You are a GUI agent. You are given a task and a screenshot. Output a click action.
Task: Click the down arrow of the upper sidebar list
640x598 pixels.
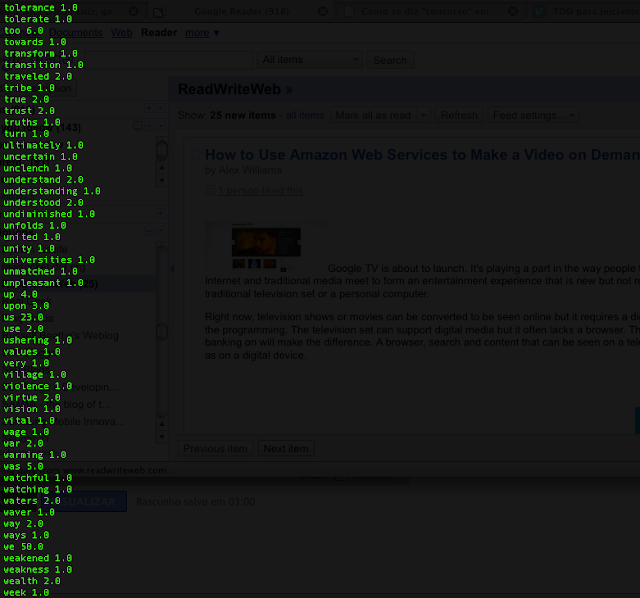tap(162, 180)
